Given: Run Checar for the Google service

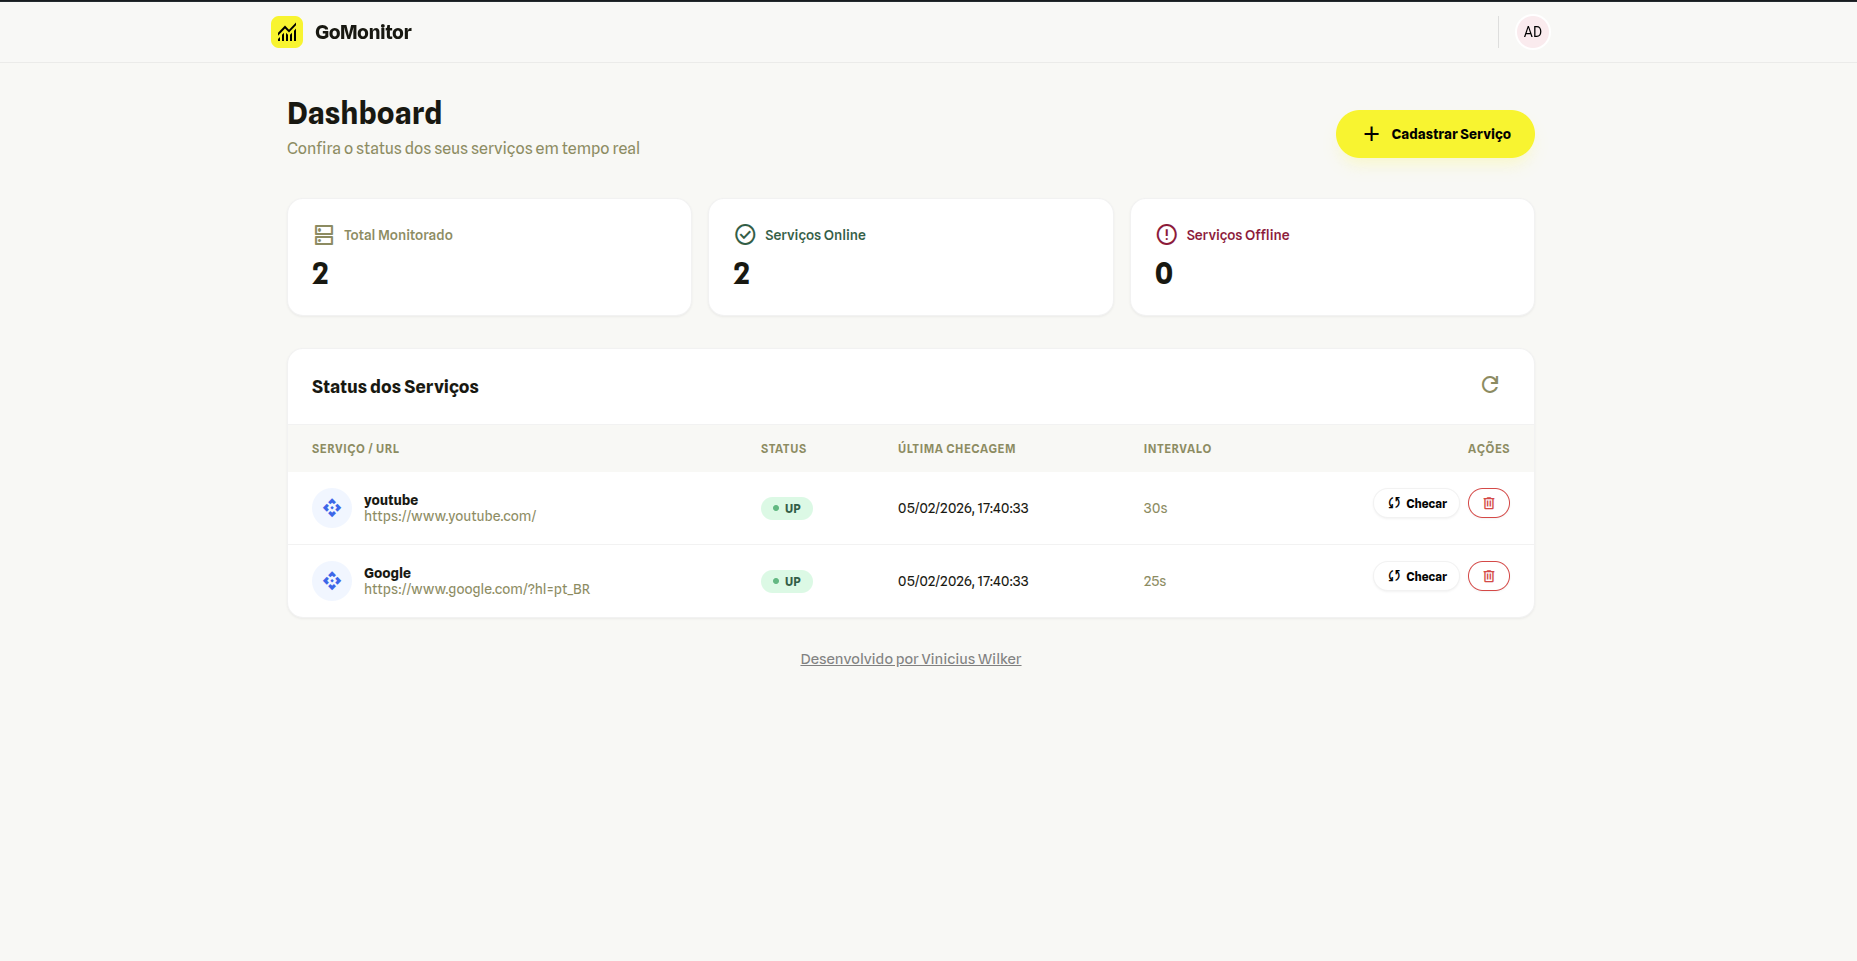Looking at the screenshot, I should pos(1417,576).
